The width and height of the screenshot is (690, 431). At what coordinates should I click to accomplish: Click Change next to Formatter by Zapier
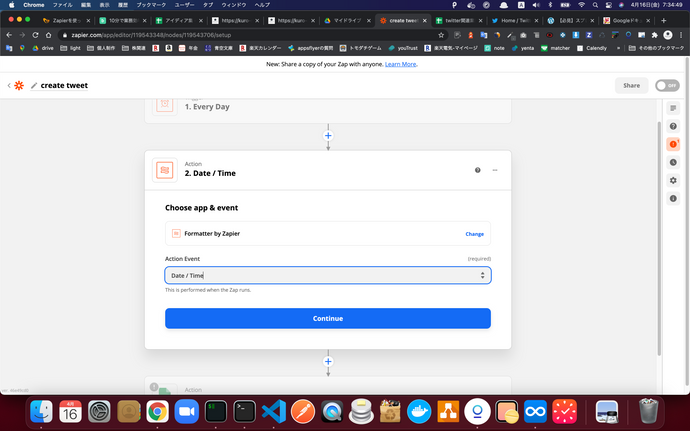pyautogui.click(x=474, y=234)
